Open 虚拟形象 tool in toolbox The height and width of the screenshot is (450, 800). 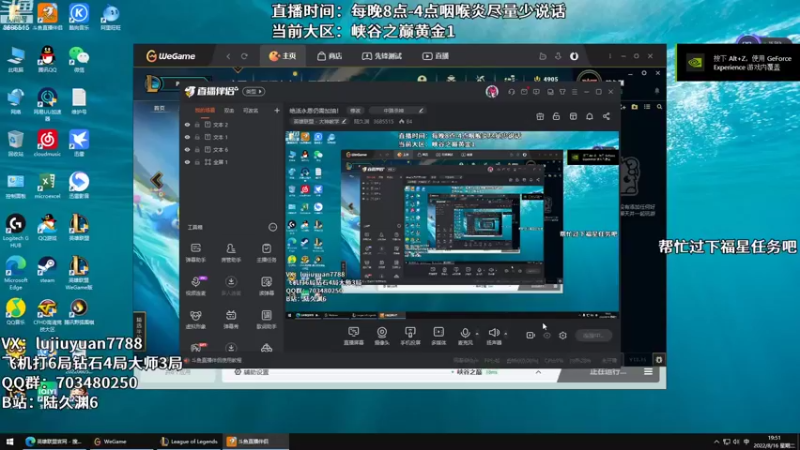tap(195, 319)
